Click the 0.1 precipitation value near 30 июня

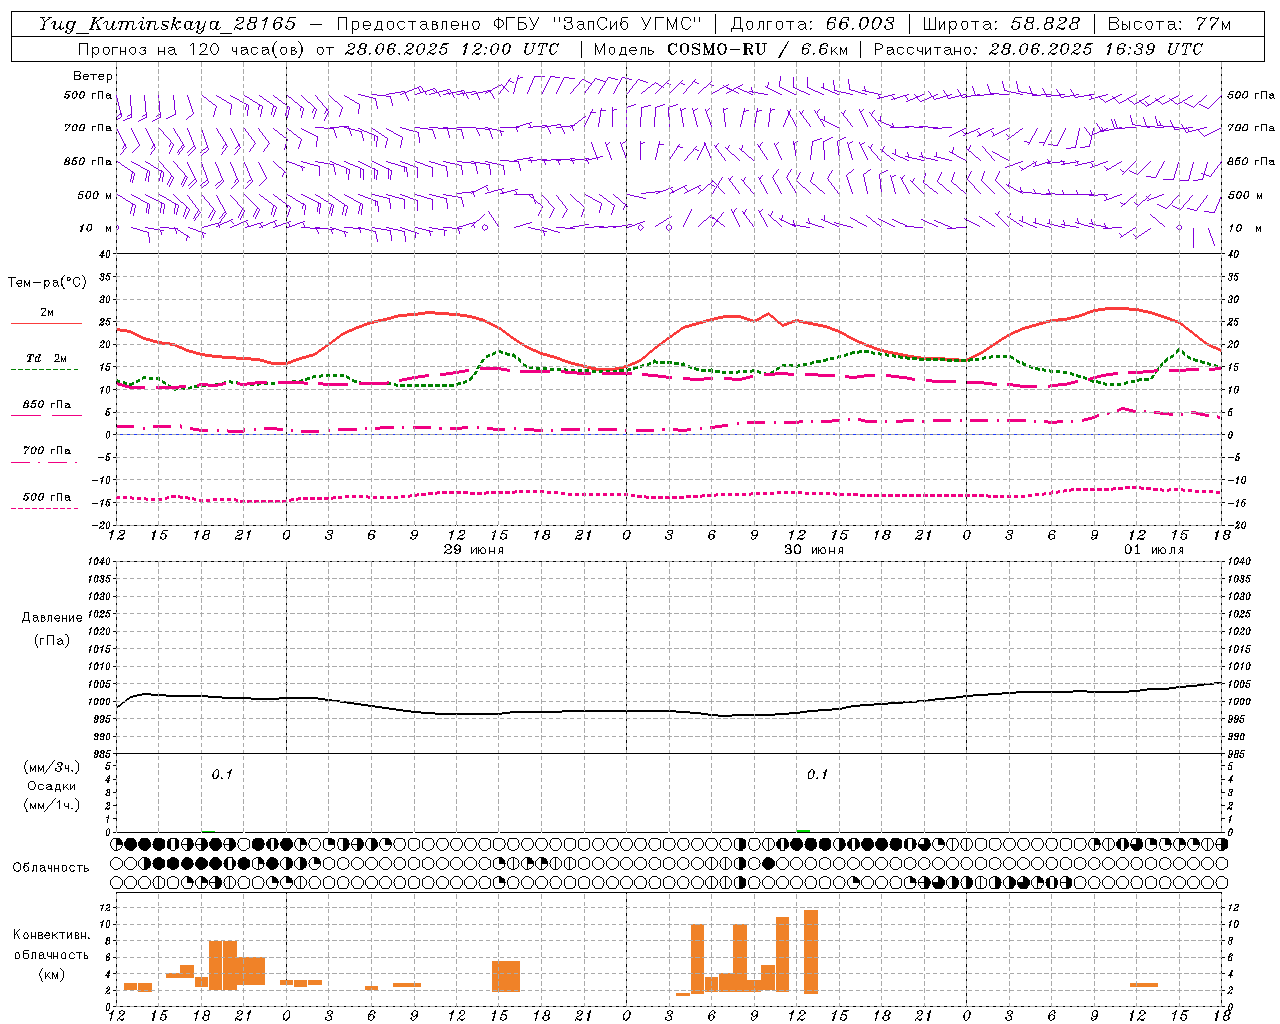[x=818, y=775]
